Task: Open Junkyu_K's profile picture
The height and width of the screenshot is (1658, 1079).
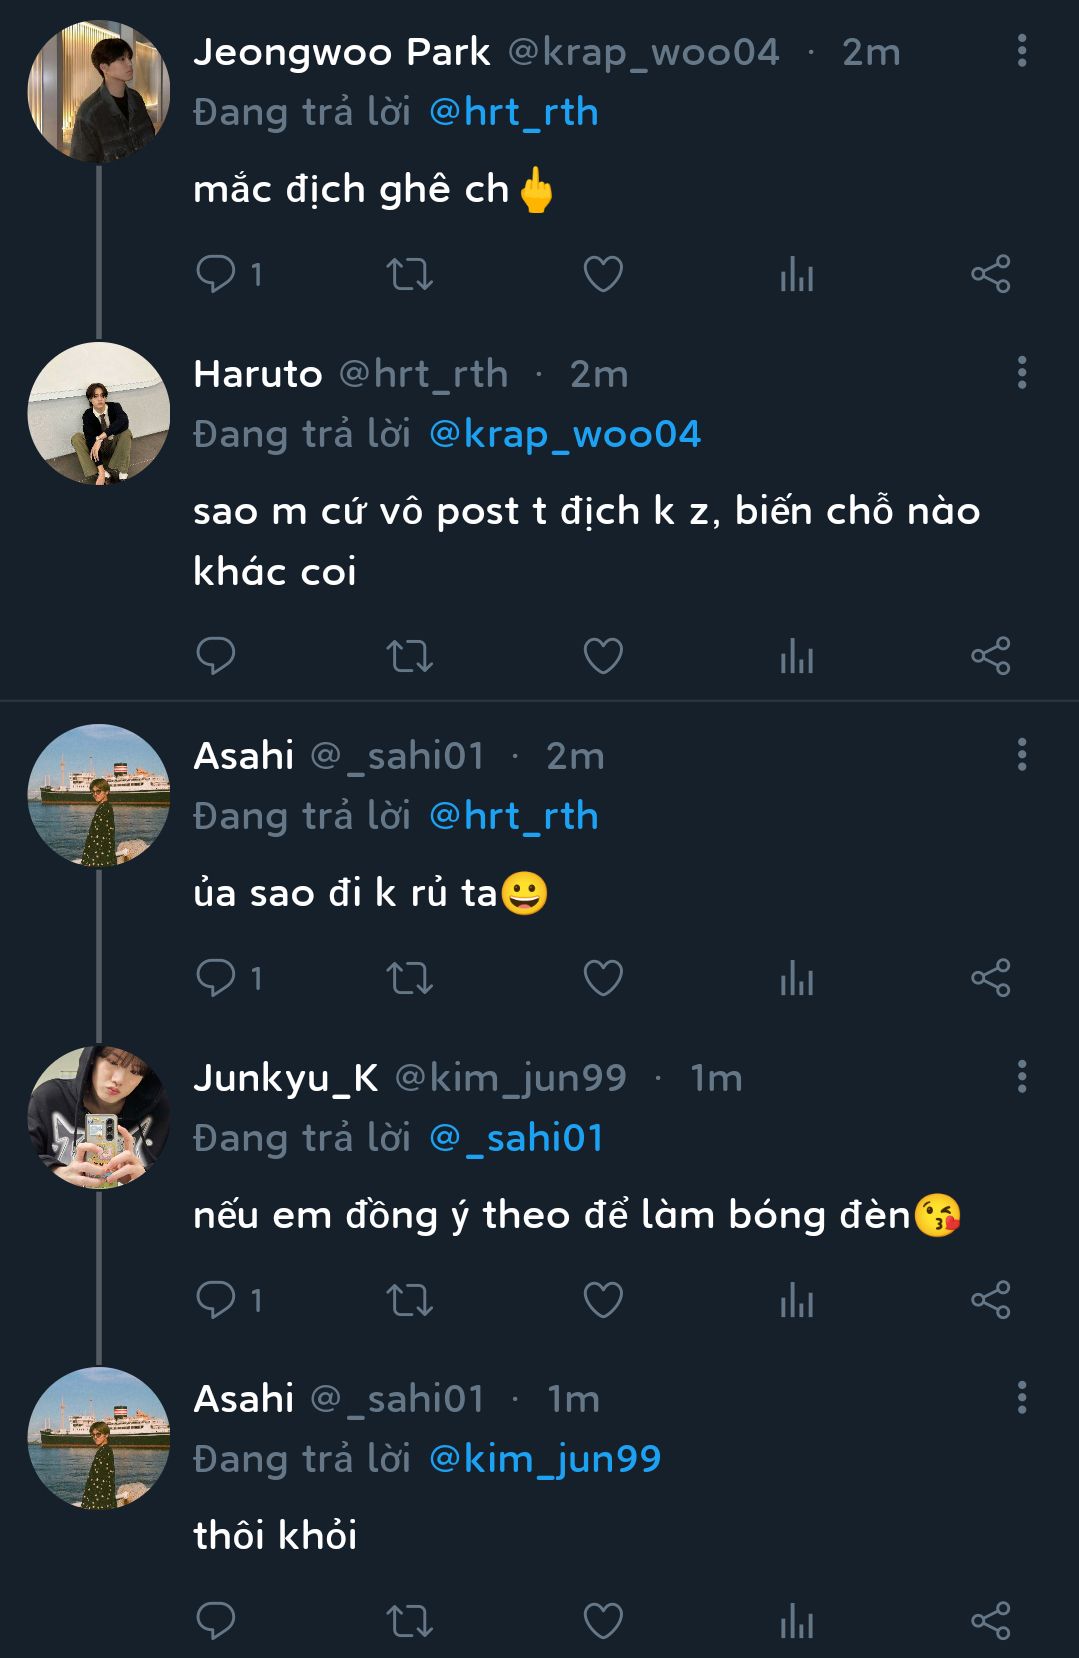Action: click(x=98, y=1117)
